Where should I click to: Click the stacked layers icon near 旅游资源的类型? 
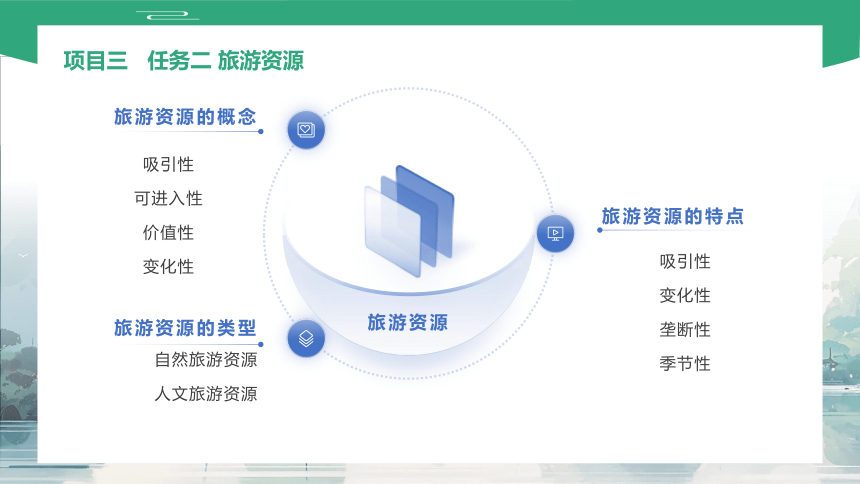(x=306, y=339)
